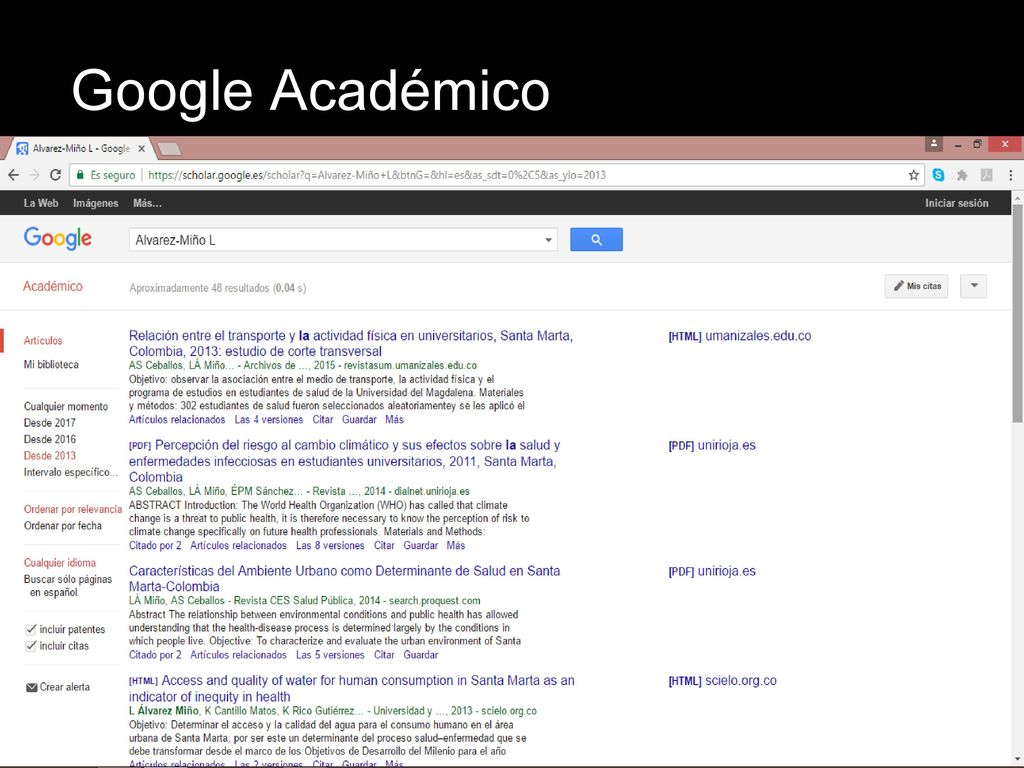Image resolution: width=1024 pixels, height=768 pixels.
Task: Sort results with Ordenar por fecha
Action: [63, 526]
